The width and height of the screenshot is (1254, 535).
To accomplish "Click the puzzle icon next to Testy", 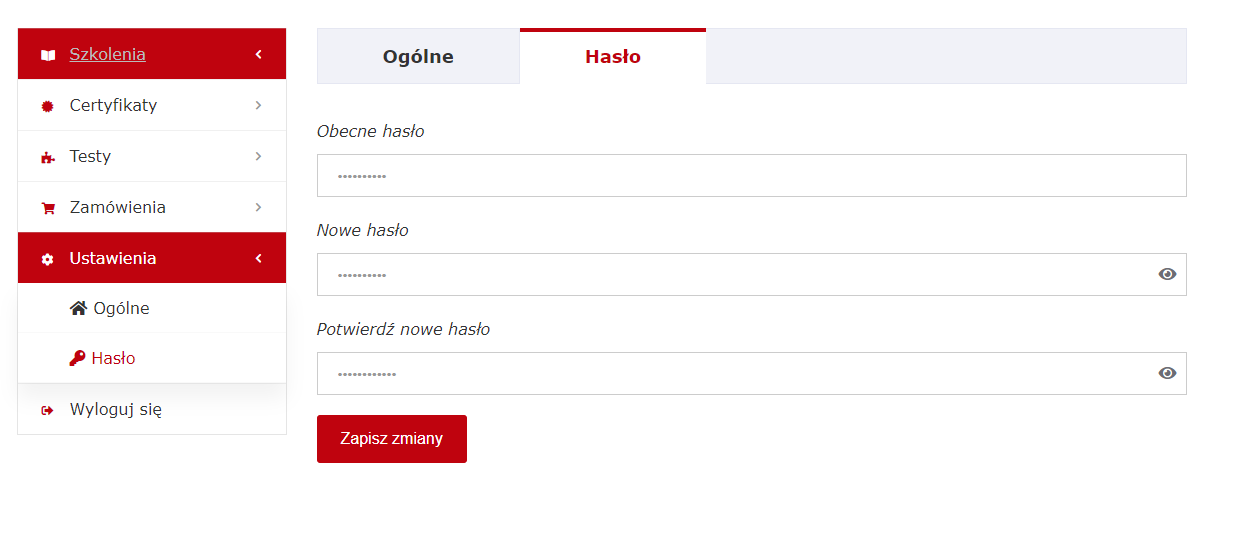I will [x=48, y=157].
